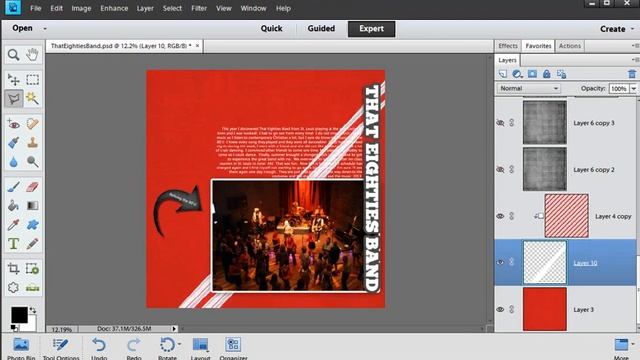640x360 pixels.
Task: Create a new layer icon
Action: (x=503, y=74)
